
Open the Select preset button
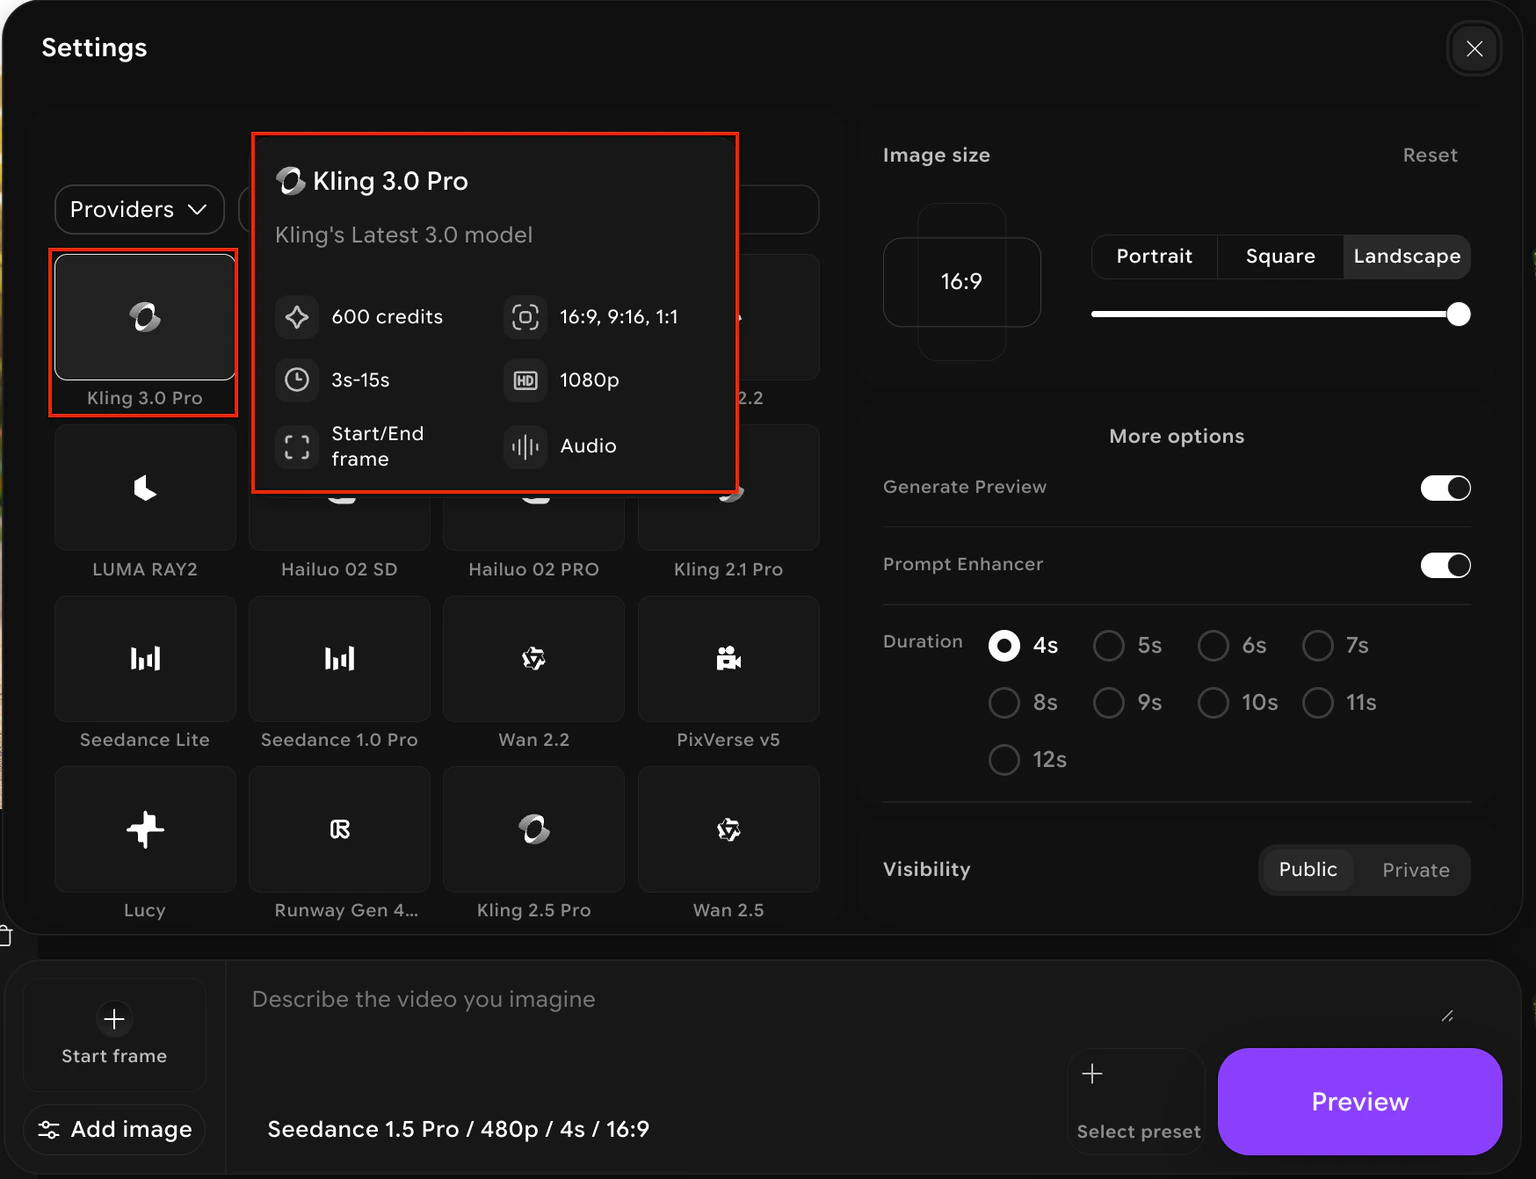click(1138, 1101)
